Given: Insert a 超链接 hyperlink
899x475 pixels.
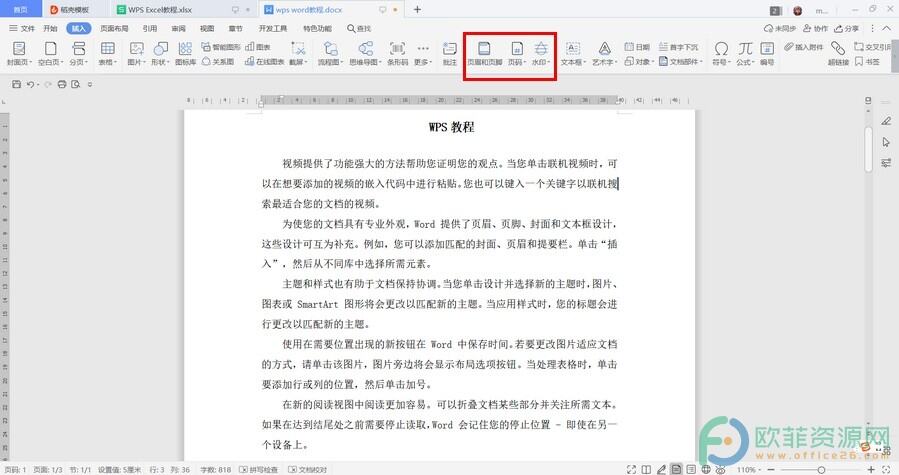Looking at the screenshot, I should click(838, 53).
